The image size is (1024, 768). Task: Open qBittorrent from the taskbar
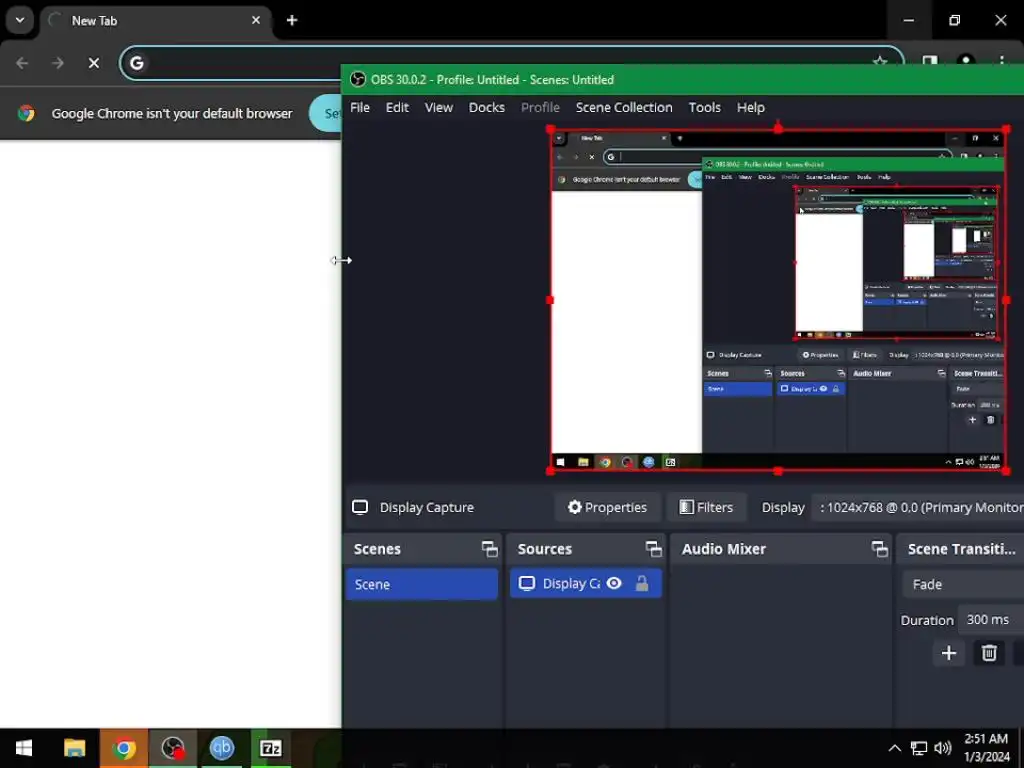click(x=222, y=748)
